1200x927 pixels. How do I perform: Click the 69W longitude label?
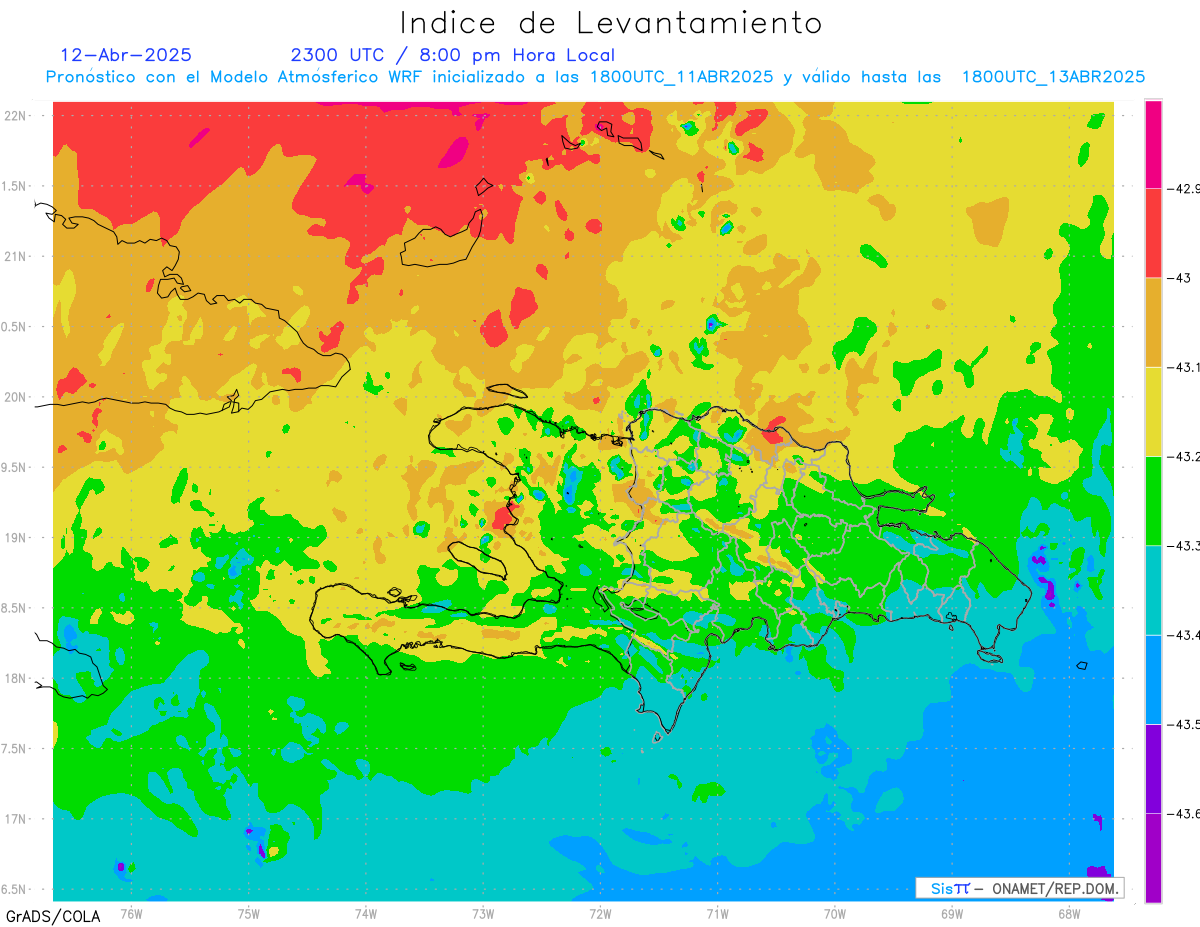(x=952, y=913)
